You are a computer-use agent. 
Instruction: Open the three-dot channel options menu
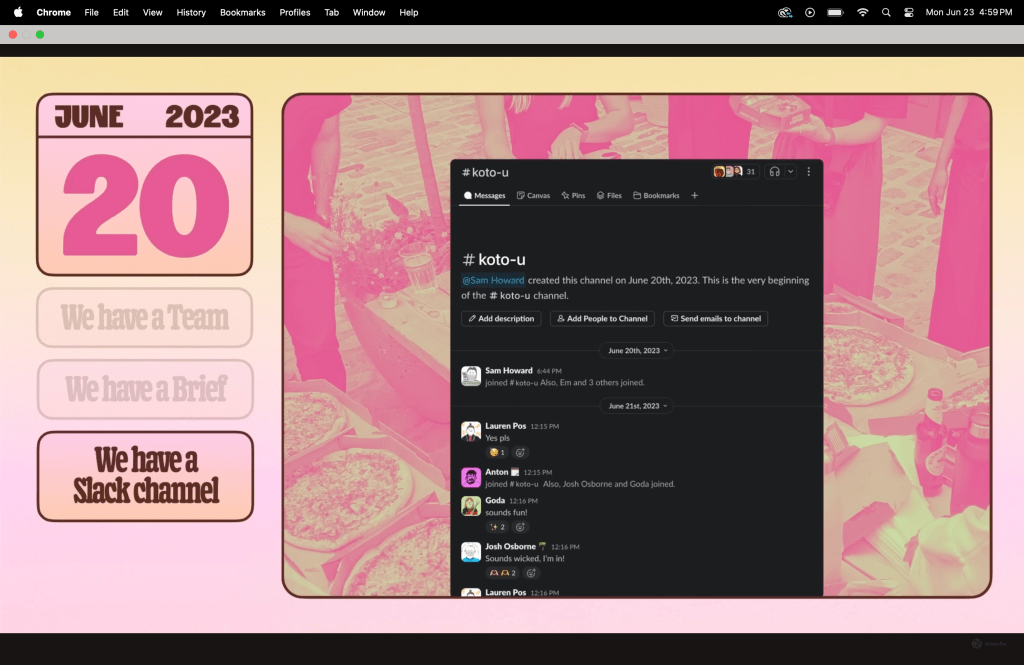tap(808, 172)
